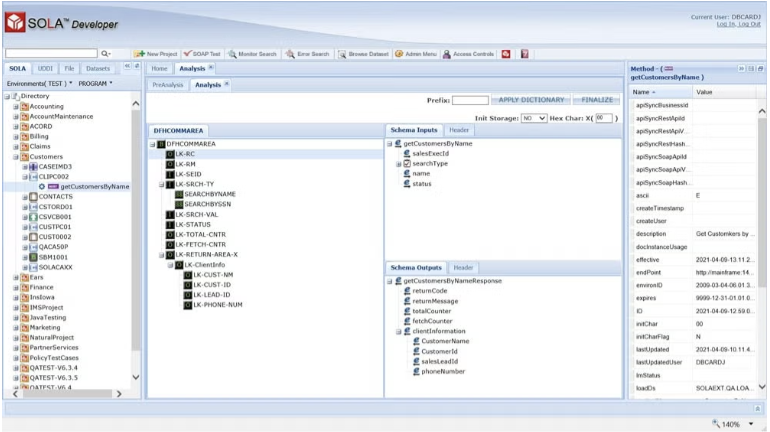Click the main search text box
The width and height of the screenshot is (770, 432).
(x=52, y=54)
